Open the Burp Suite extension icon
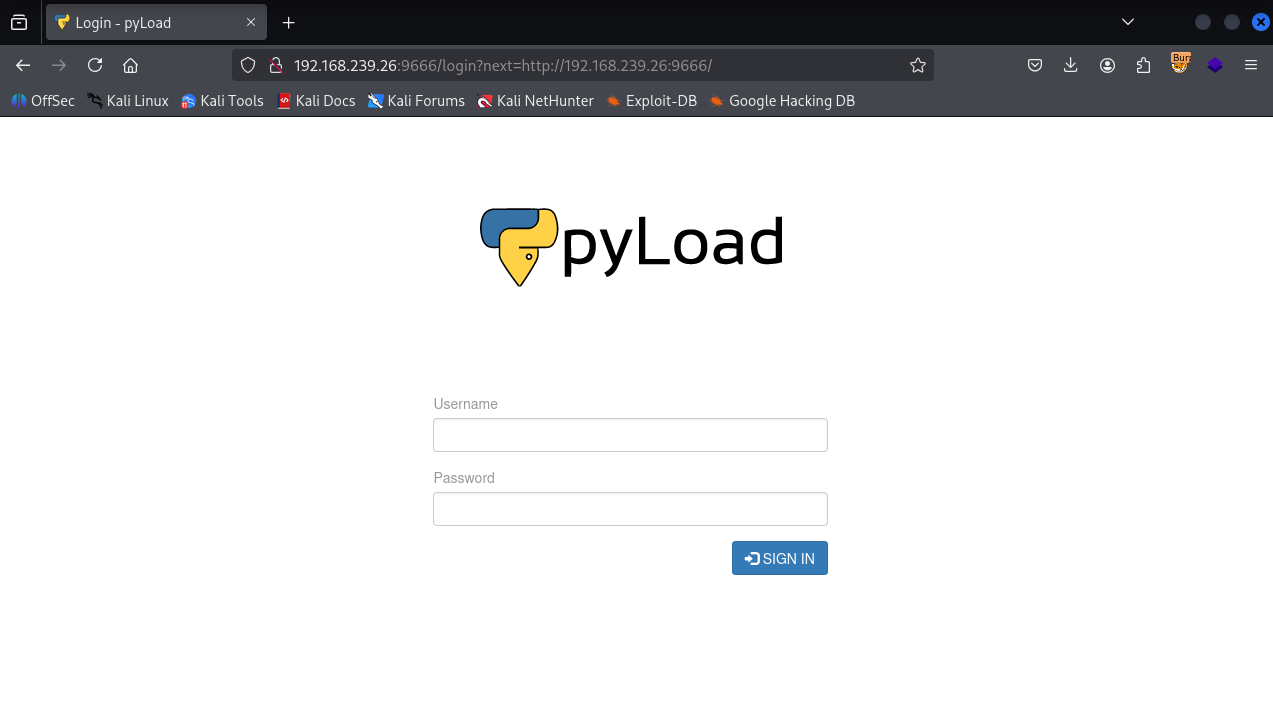The image size is (1273, 714). click(1180, 64)
